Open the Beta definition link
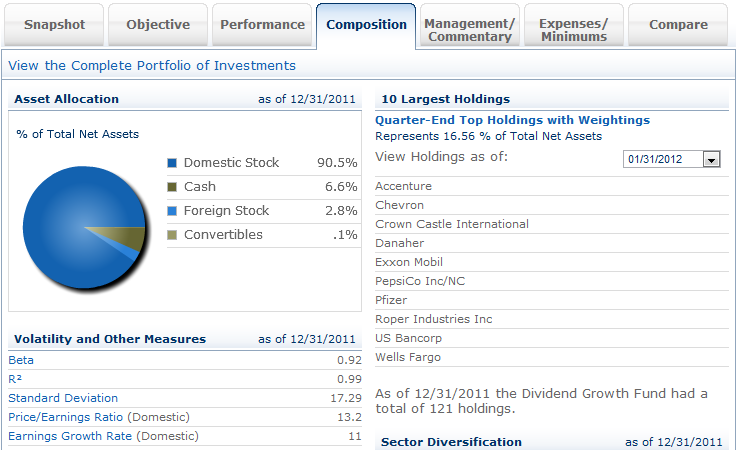This screenshot has height=450, width=738. pyautogui.click(x=21, y=360)
